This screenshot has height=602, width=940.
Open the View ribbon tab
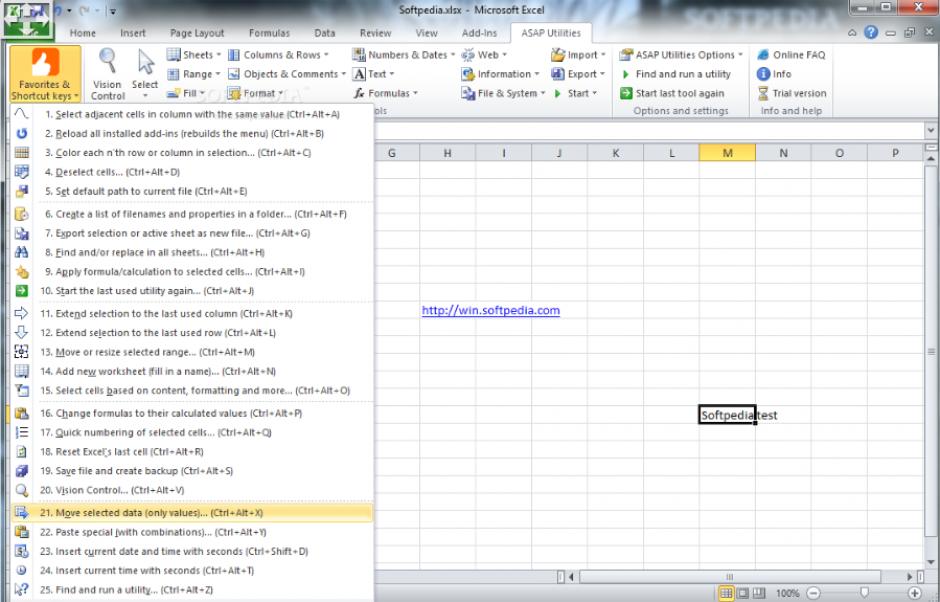(426, 33)
